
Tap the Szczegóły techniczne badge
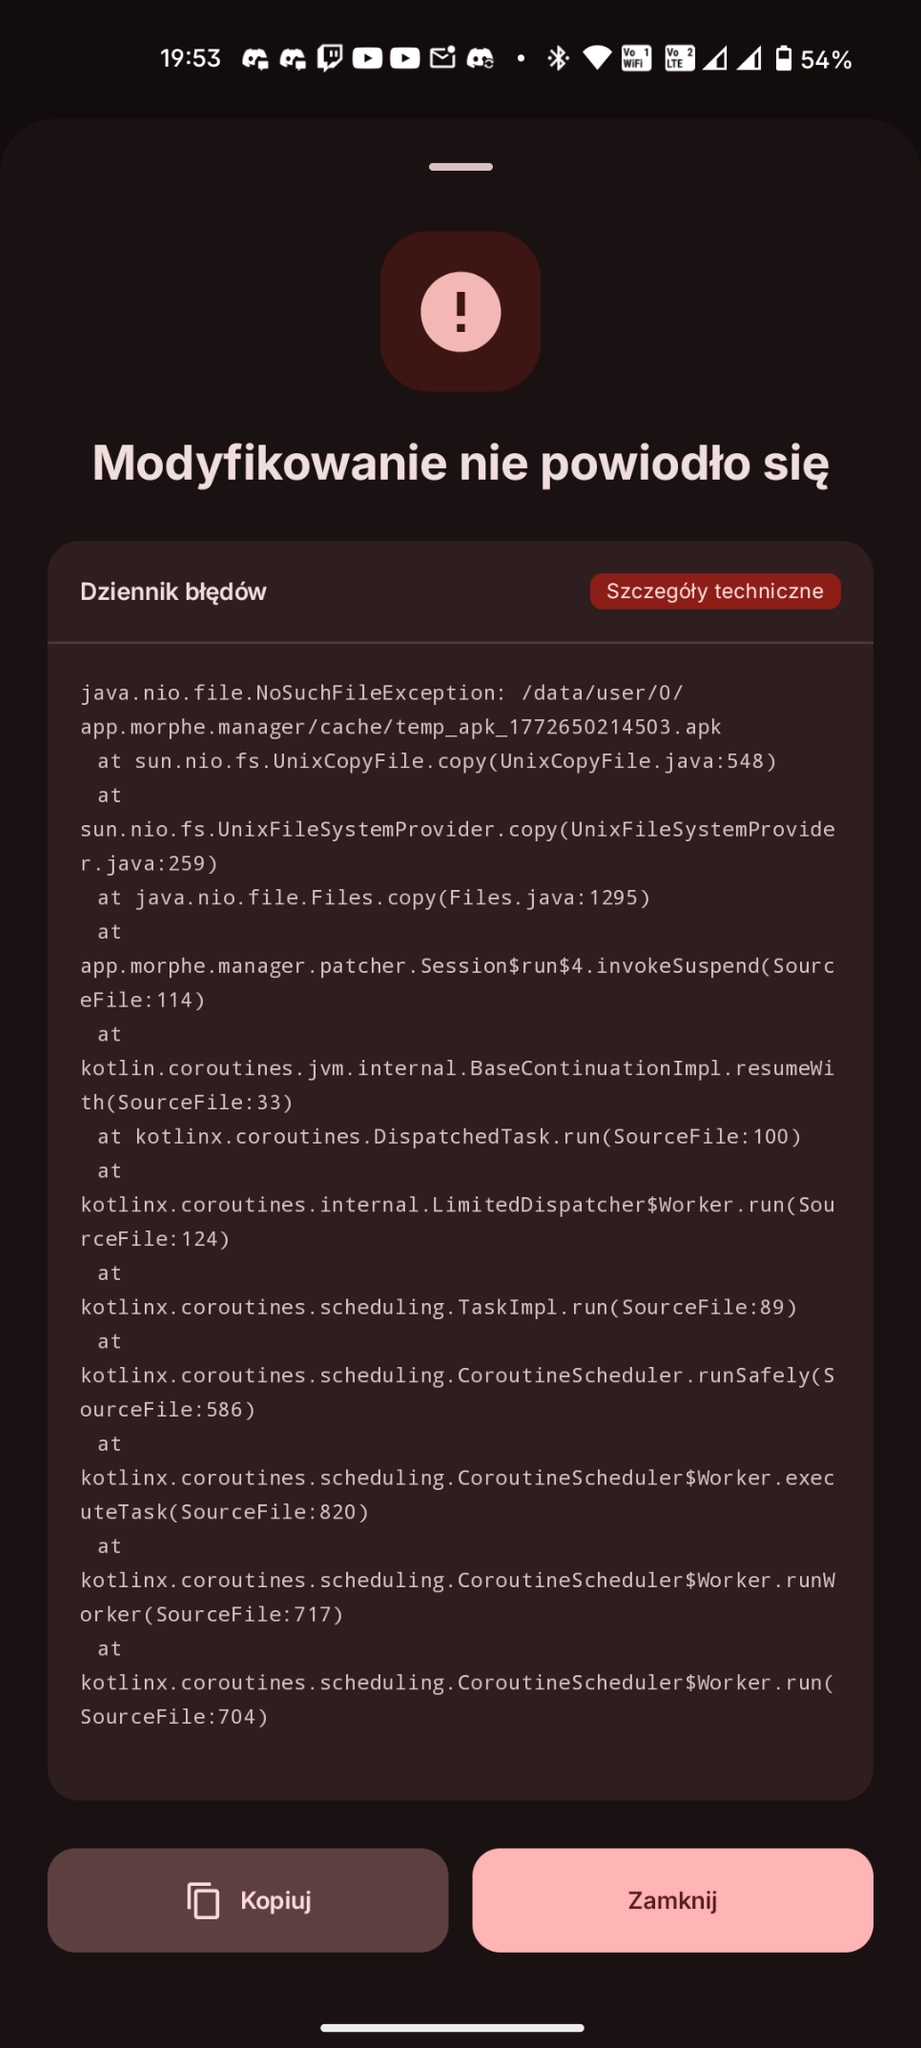715,591
